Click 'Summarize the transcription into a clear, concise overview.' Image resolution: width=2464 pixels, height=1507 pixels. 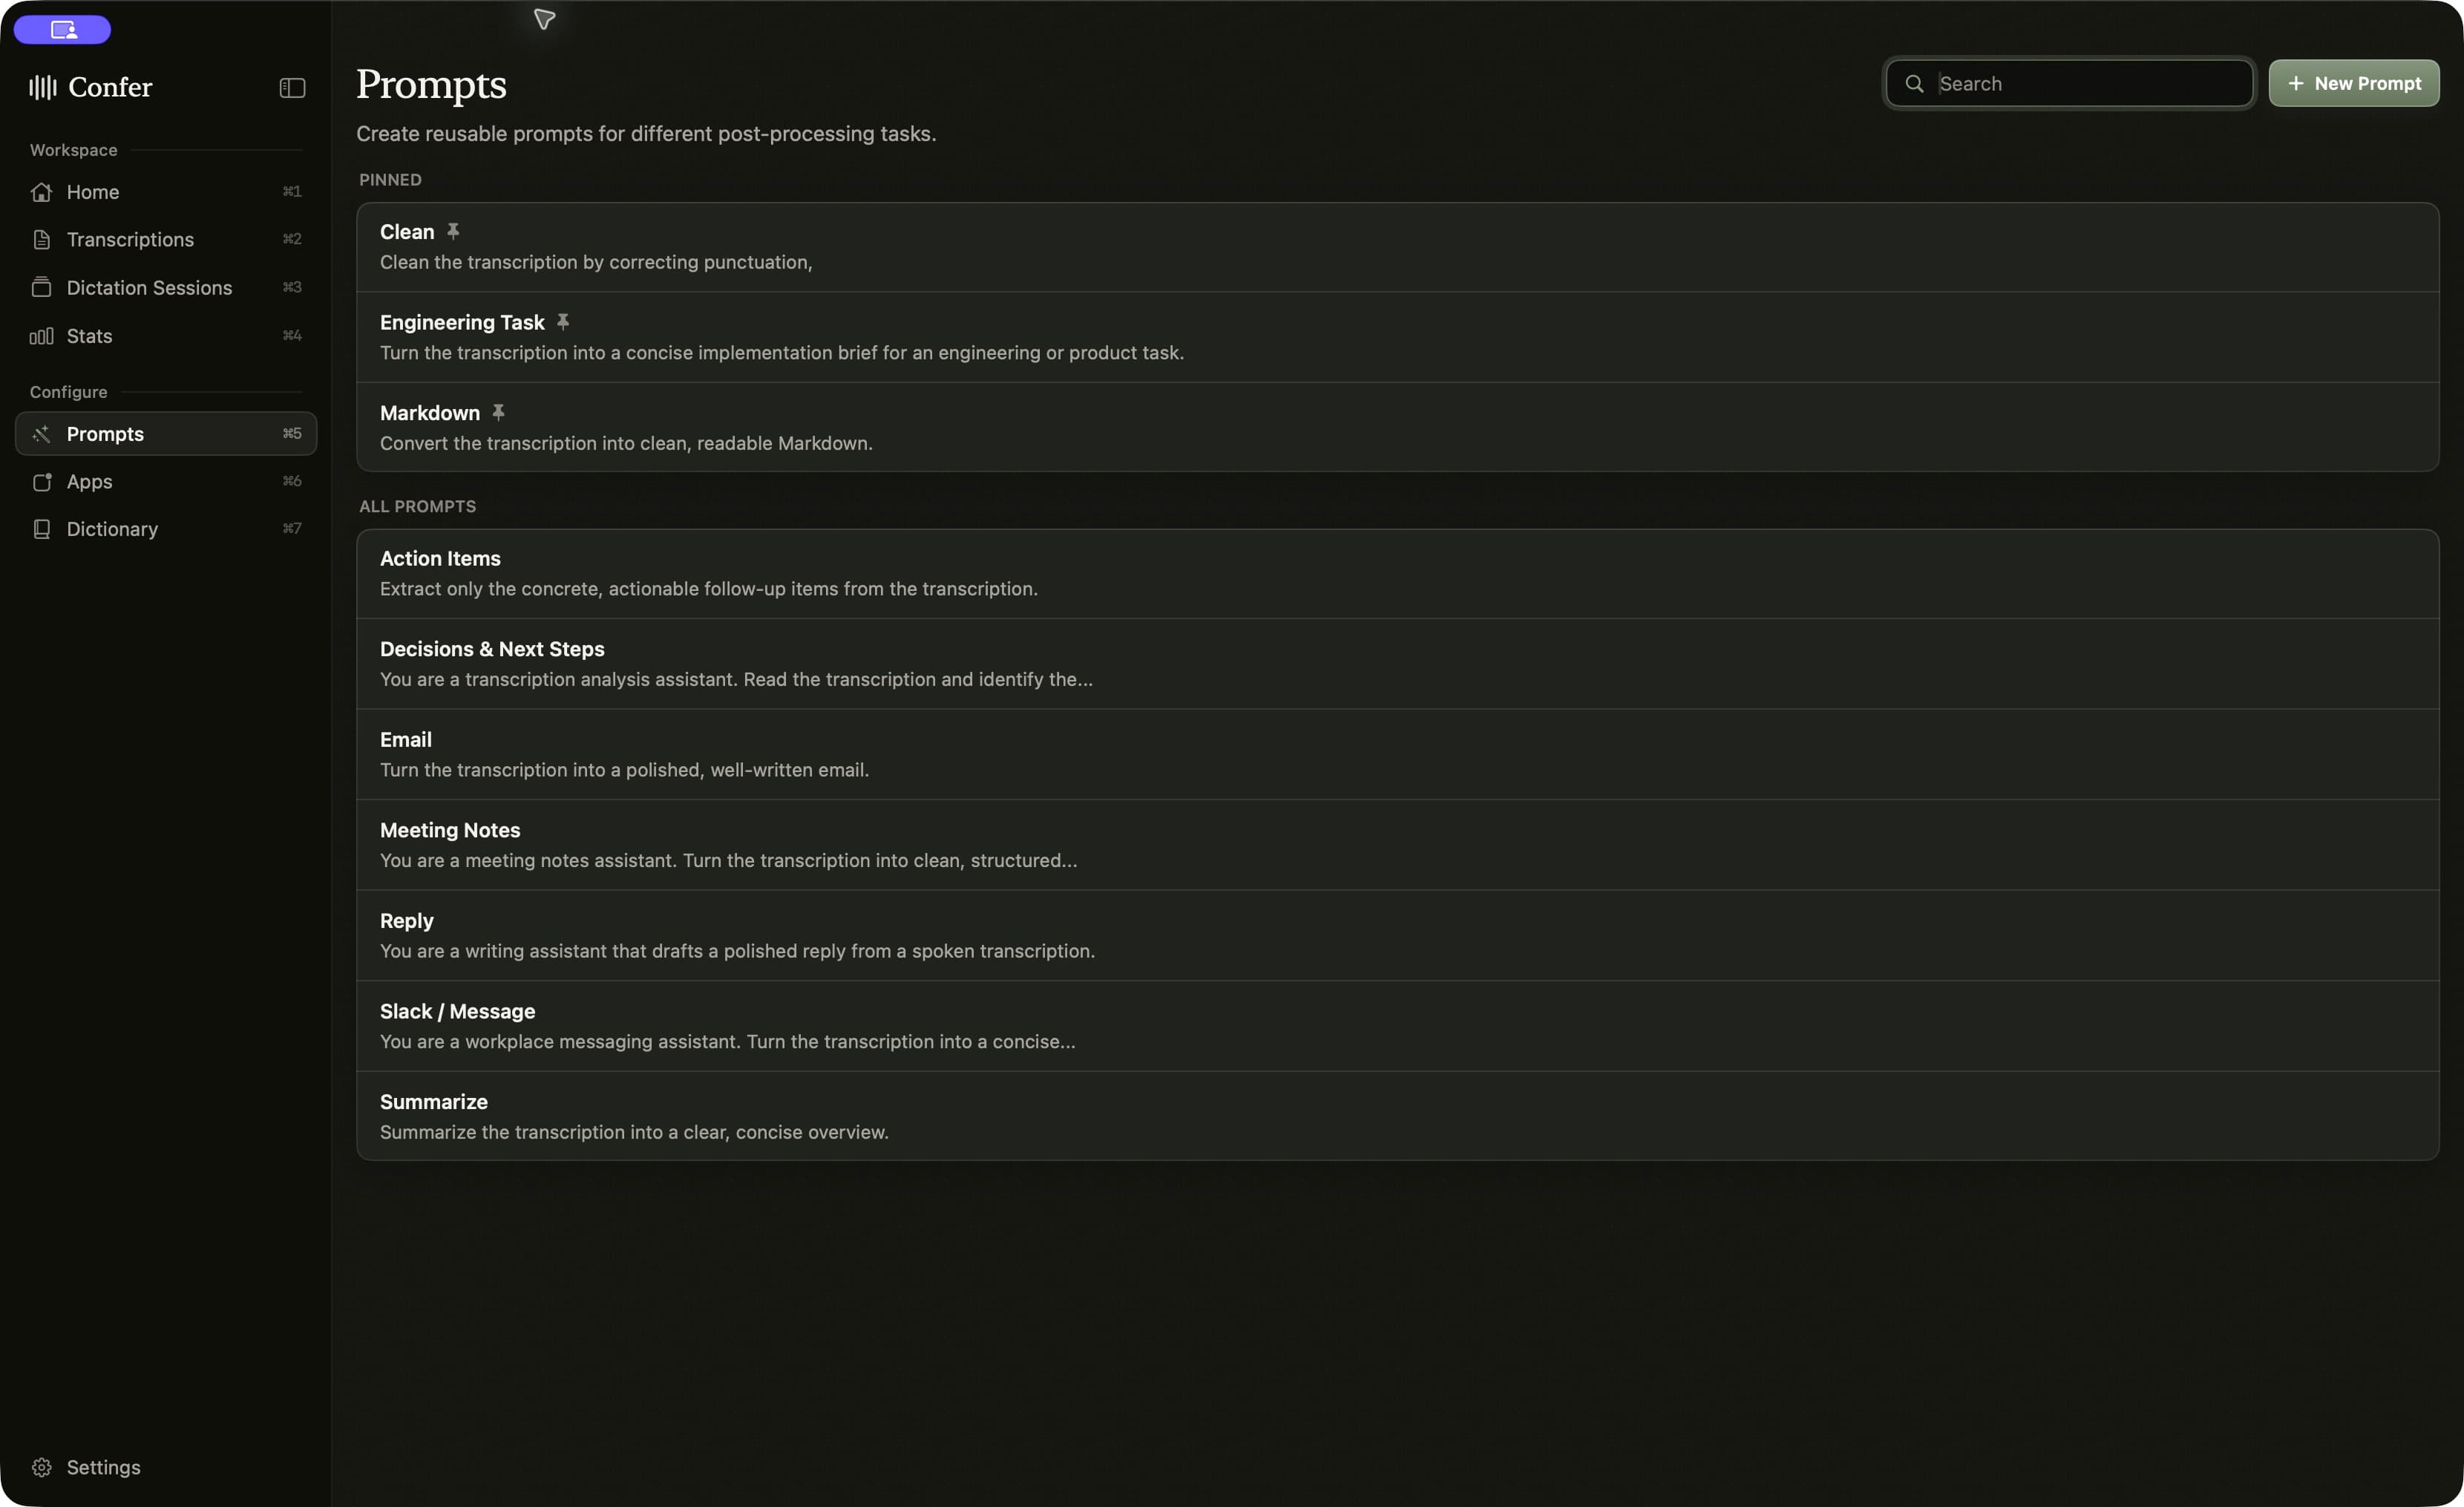click(x=634, y=1132)
